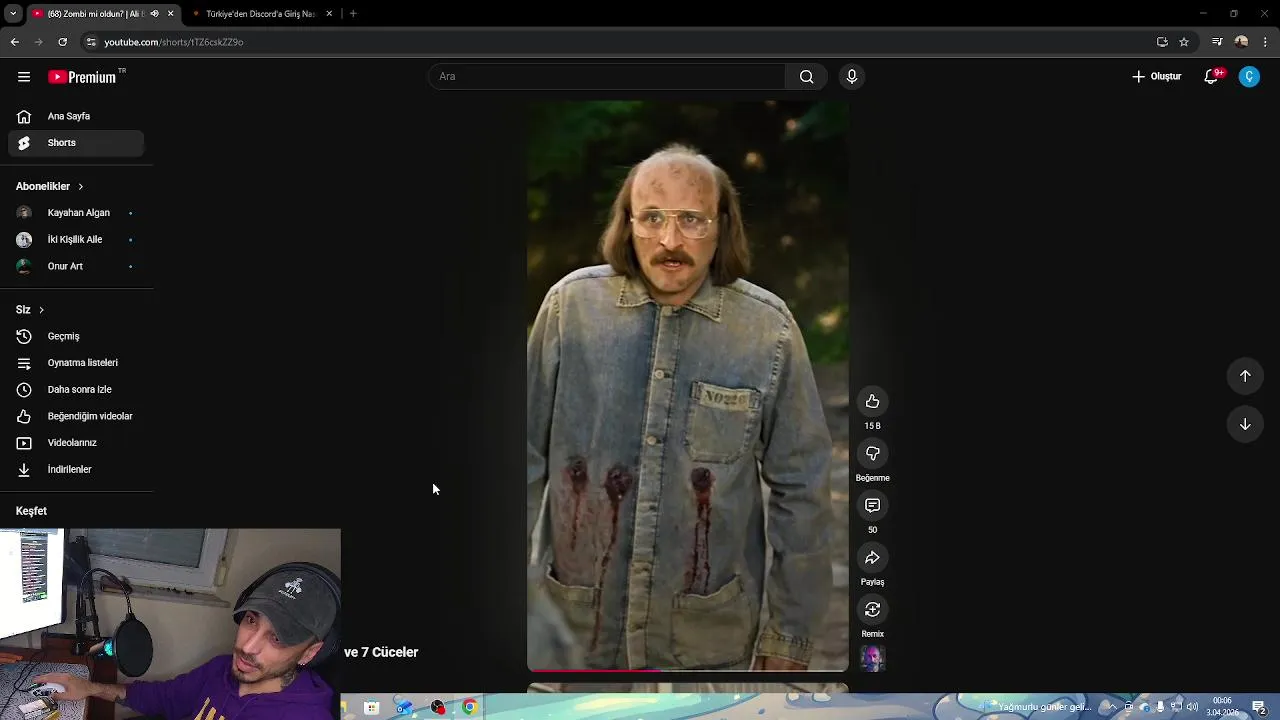Click the Chrome back arrow
Screen dimensions: 1280x720
tap(14, 42)
